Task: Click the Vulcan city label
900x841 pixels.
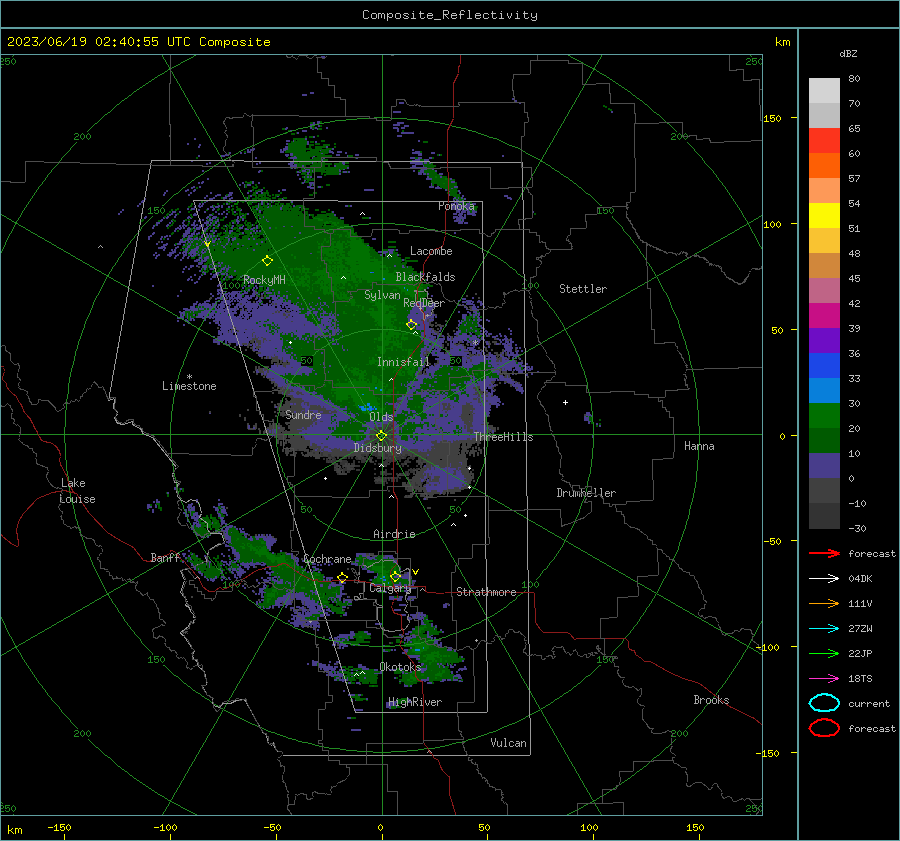Action: 508,743
